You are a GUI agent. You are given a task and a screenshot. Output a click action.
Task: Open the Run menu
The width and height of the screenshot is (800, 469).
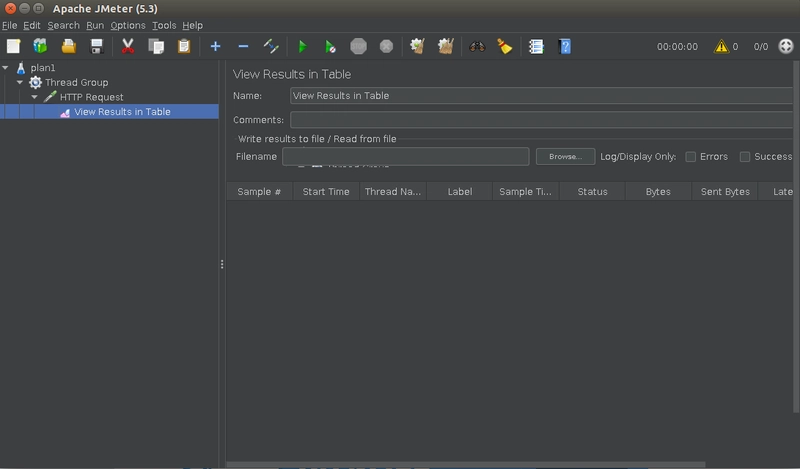(95, 25)
